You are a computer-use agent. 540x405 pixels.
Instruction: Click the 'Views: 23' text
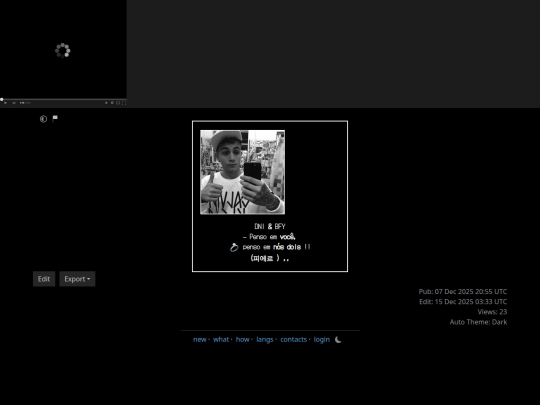click(492, 312)
